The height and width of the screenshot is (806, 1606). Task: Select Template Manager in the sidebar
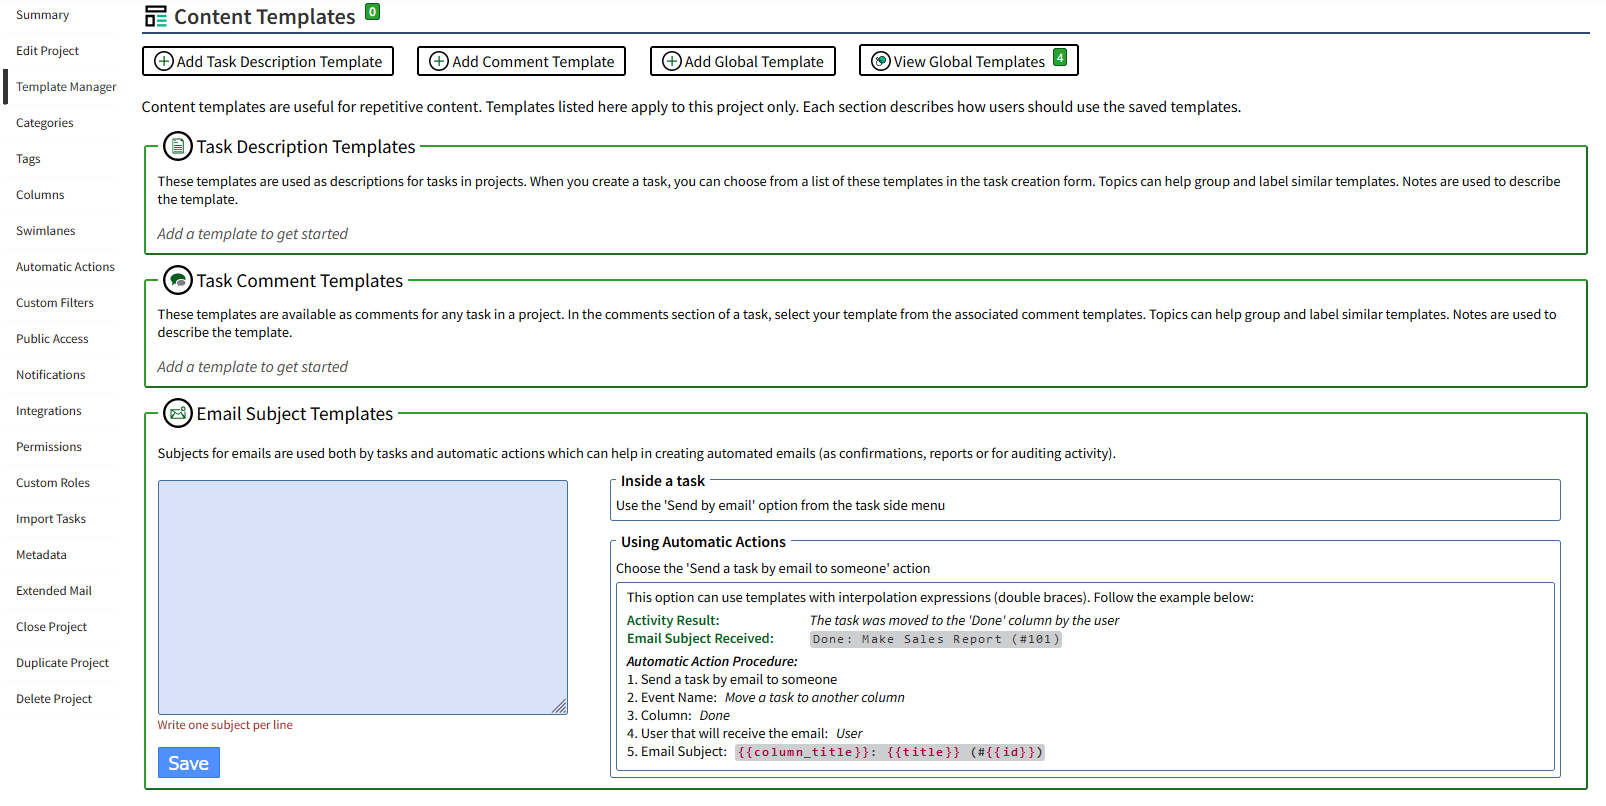[x=66, y=87]
